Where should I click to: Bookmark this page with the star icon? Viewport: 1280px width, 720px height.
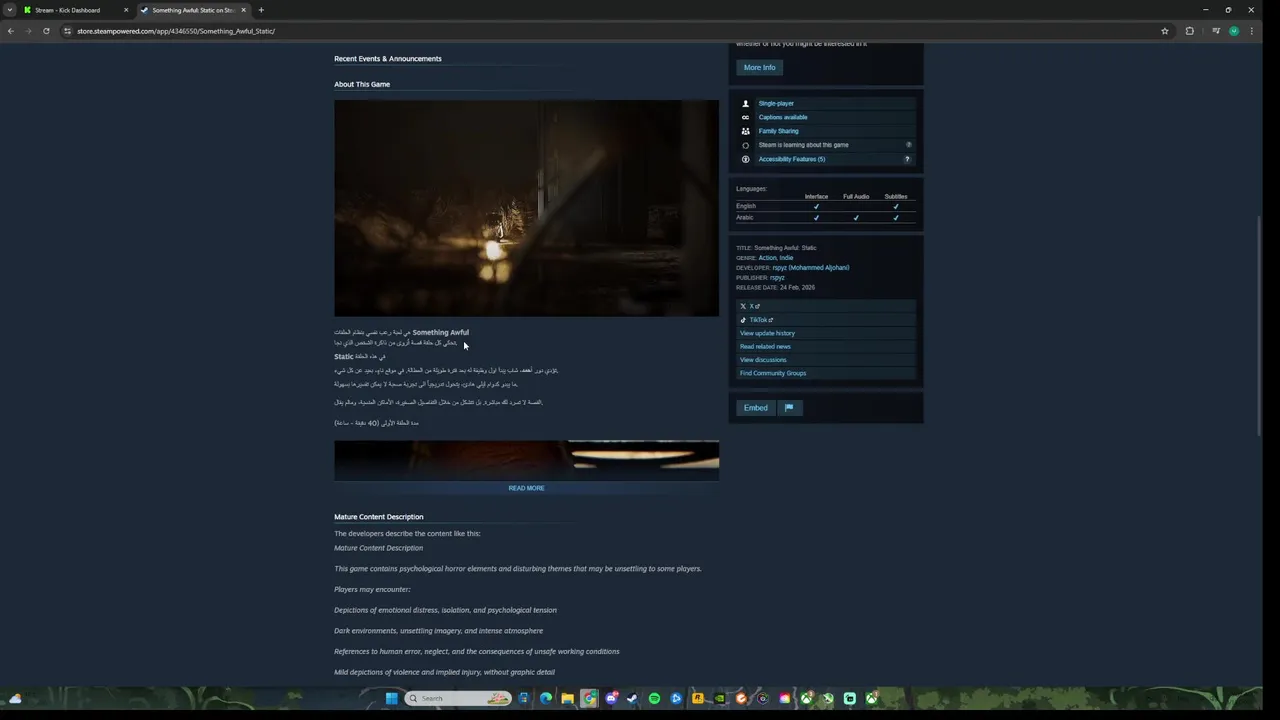pyautogui.click(x=1165, y=31)
